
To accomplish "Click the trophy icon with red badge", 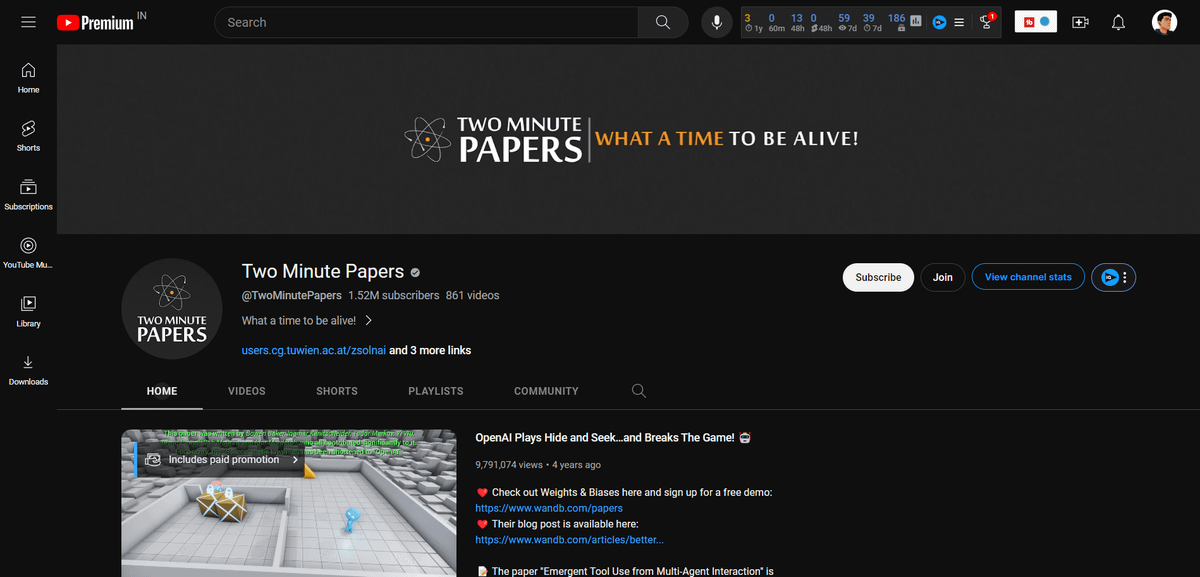I will click(987, 22).
